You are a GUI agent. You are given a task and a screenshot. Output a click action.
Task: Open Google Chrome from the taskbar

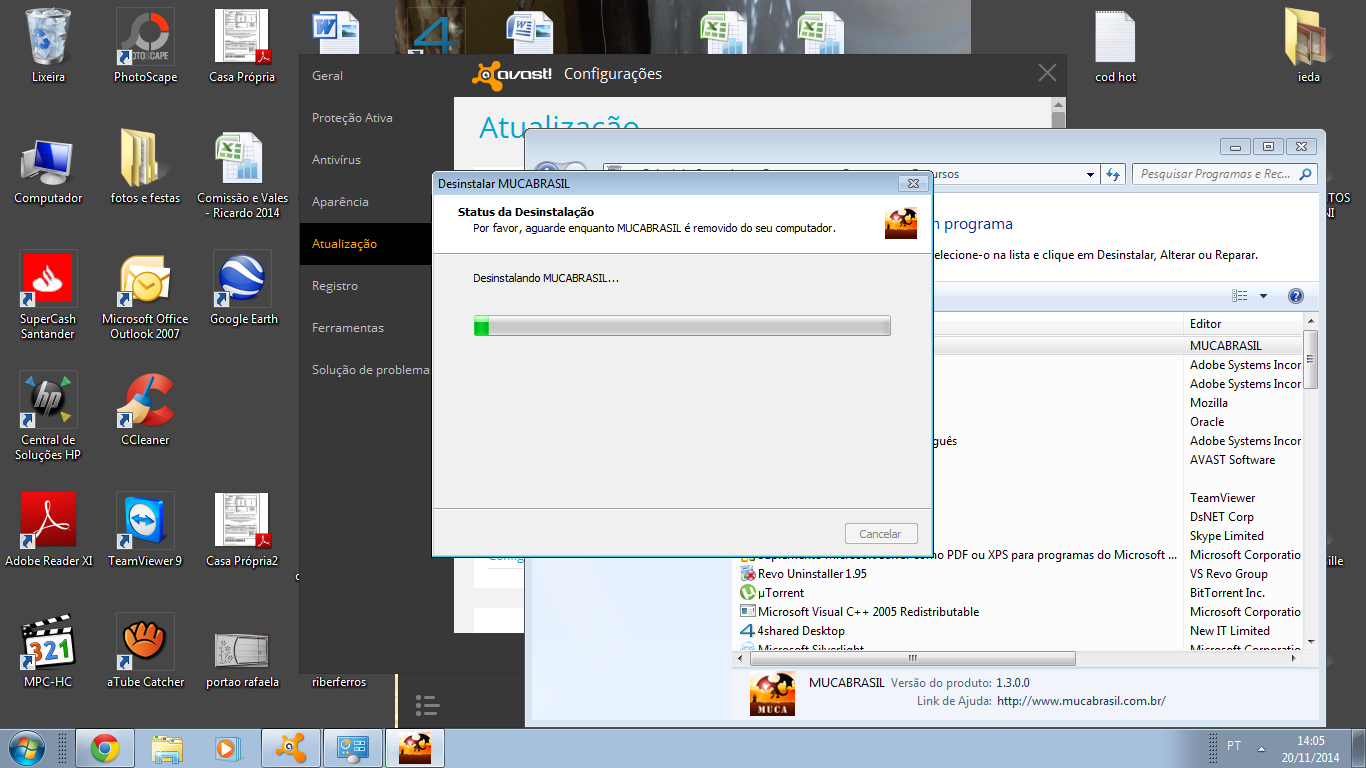coord(105,748)
